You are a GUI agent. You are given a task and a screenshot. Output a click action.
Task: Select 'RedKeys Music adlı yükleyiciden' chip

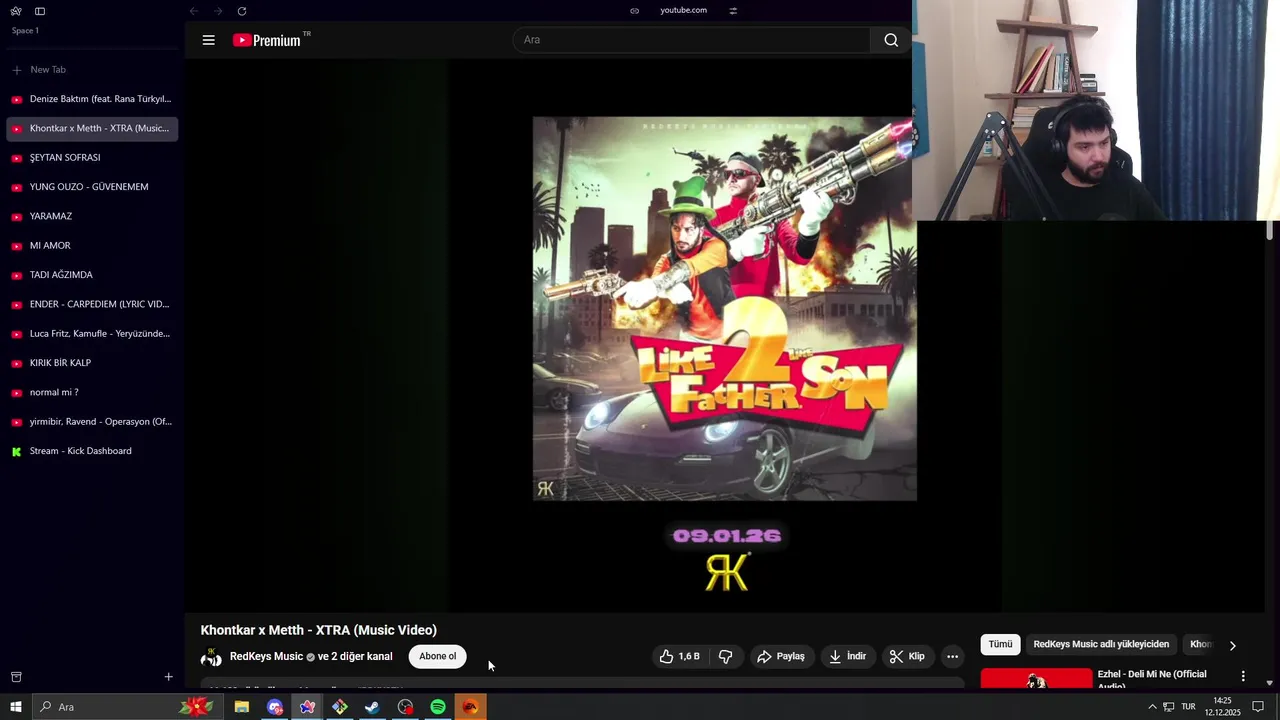tap(1101, 645)
